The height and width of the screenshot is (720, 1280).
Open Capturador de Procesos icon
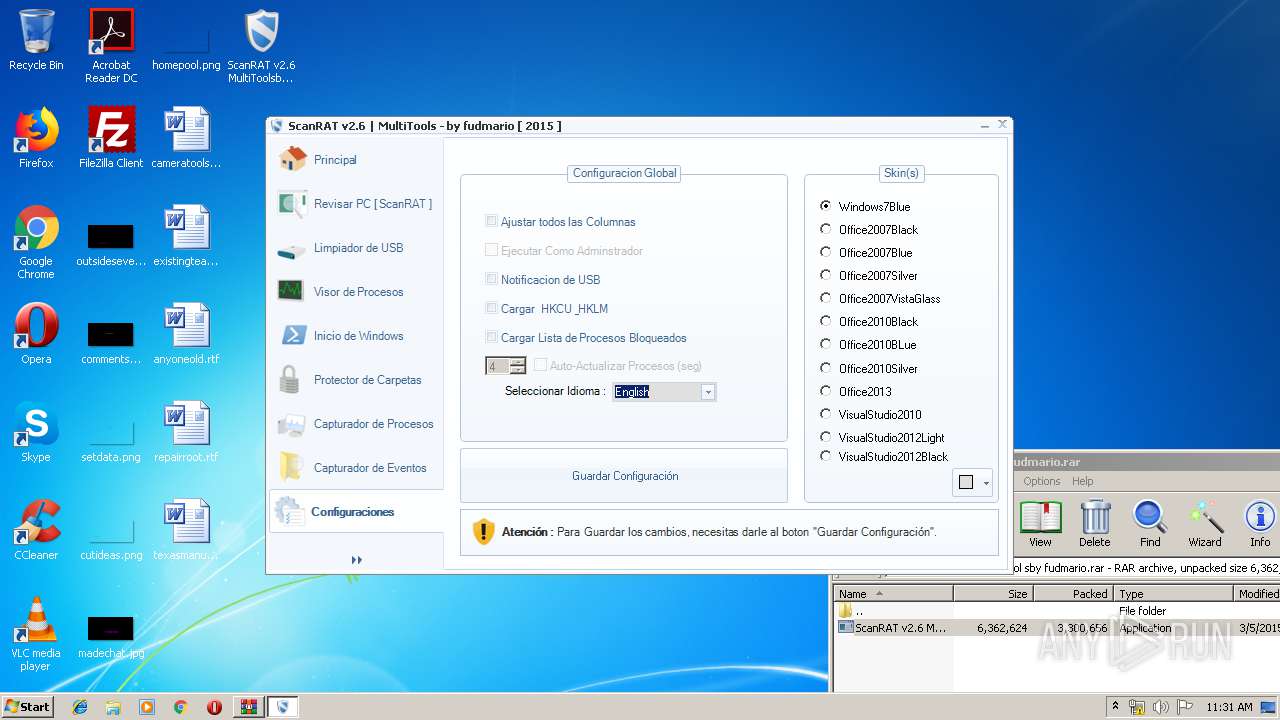(x=291, y=424)
